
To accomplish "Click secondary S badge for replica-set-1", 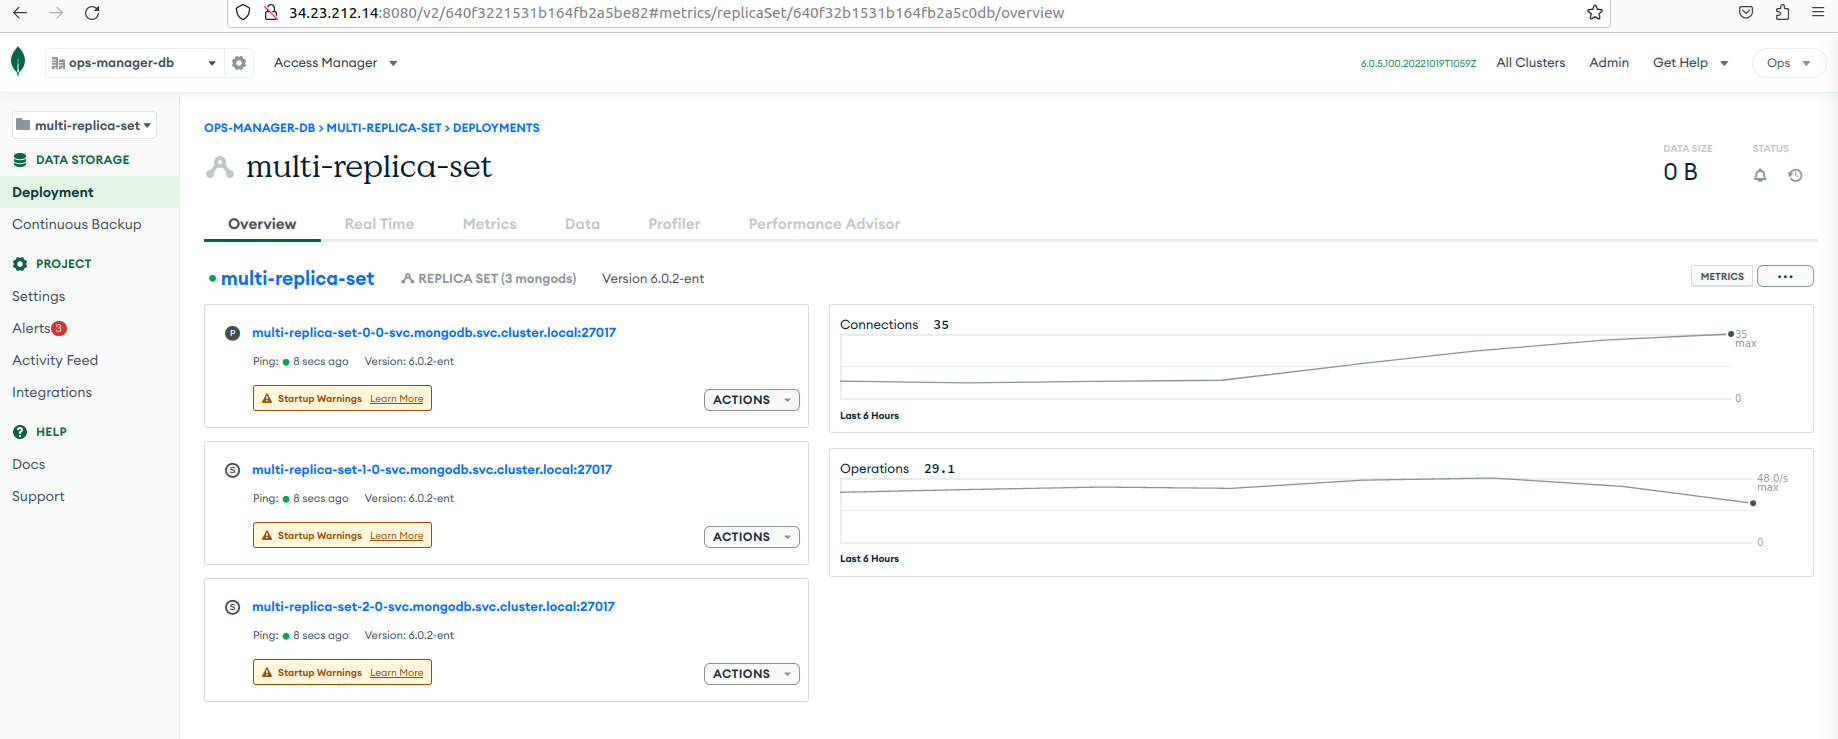I will tap(233, 470).
